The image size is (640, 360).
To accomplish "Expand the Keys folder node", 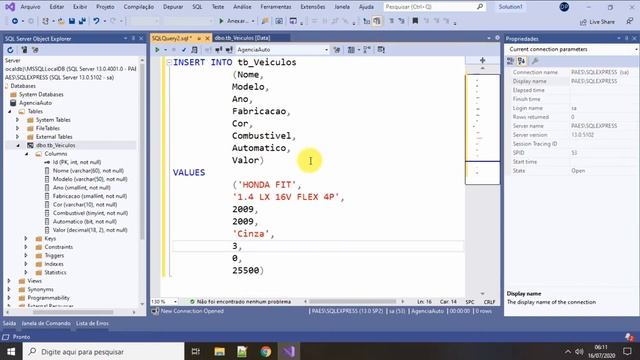I will [x=26, y=238].
